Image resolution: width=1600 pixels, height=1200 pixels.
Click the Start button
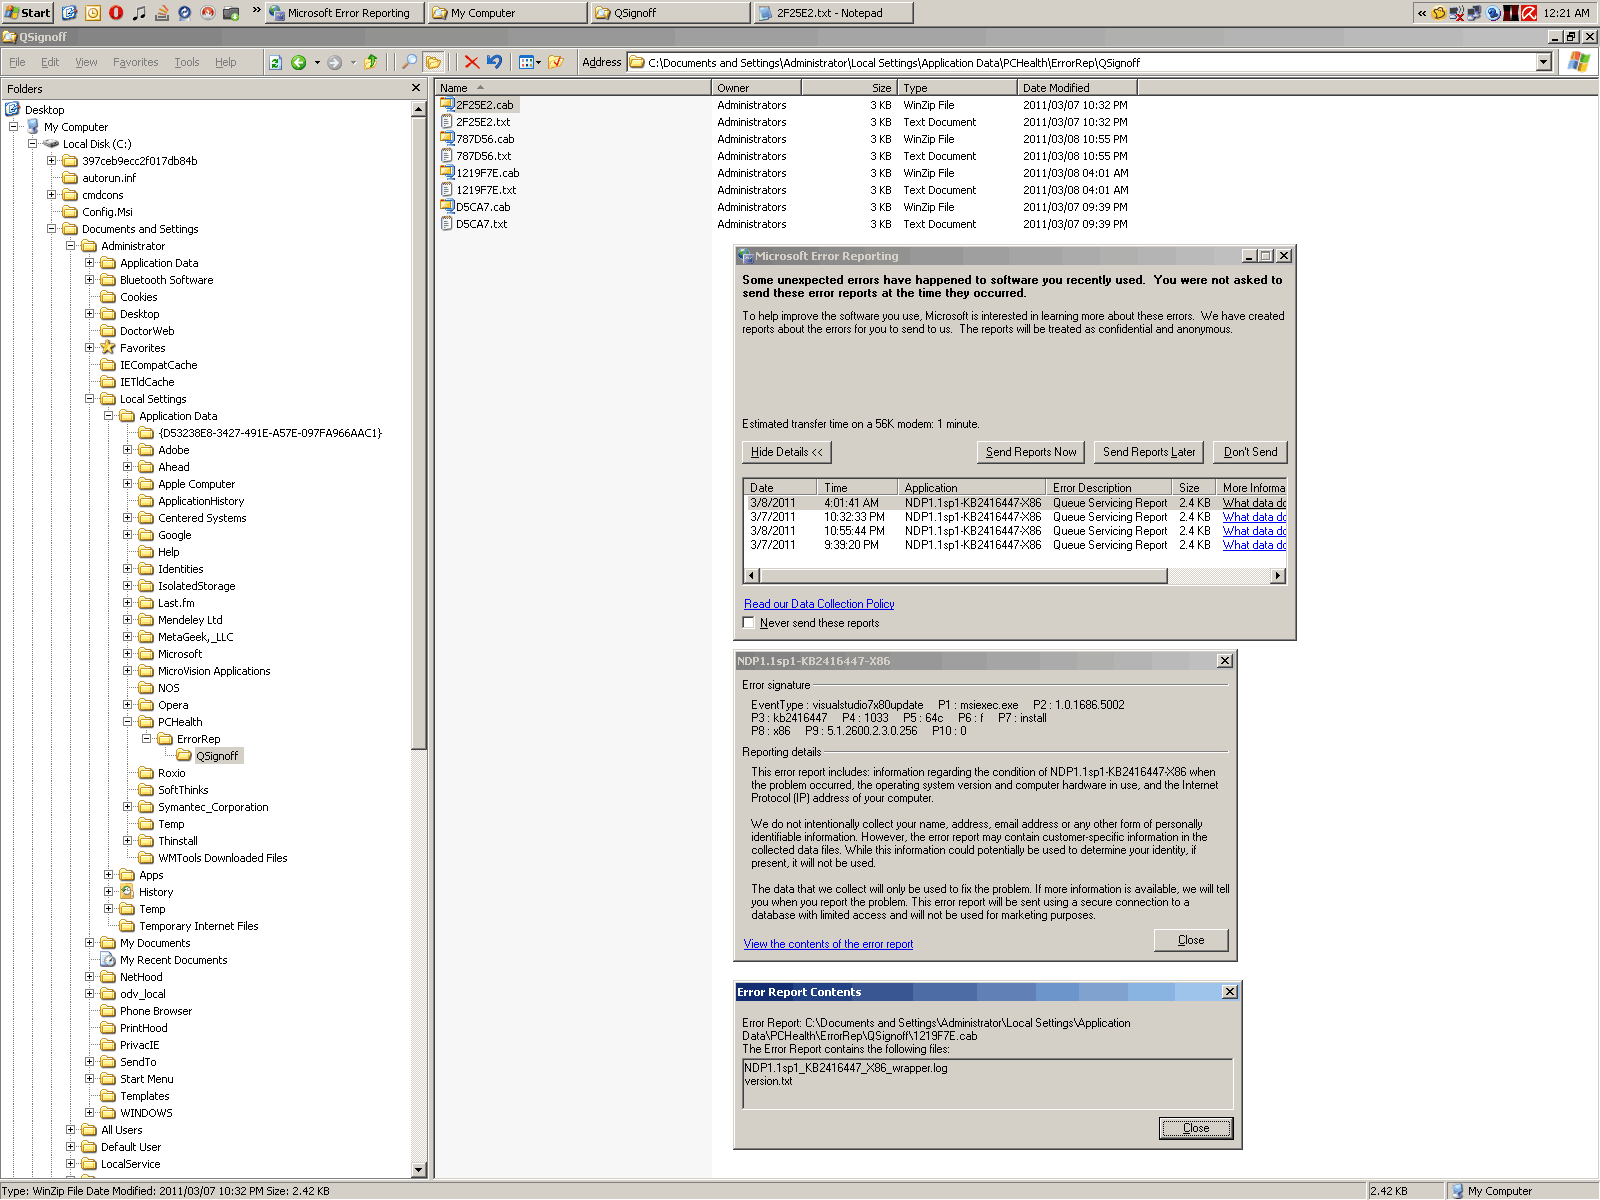click(27, 13)
